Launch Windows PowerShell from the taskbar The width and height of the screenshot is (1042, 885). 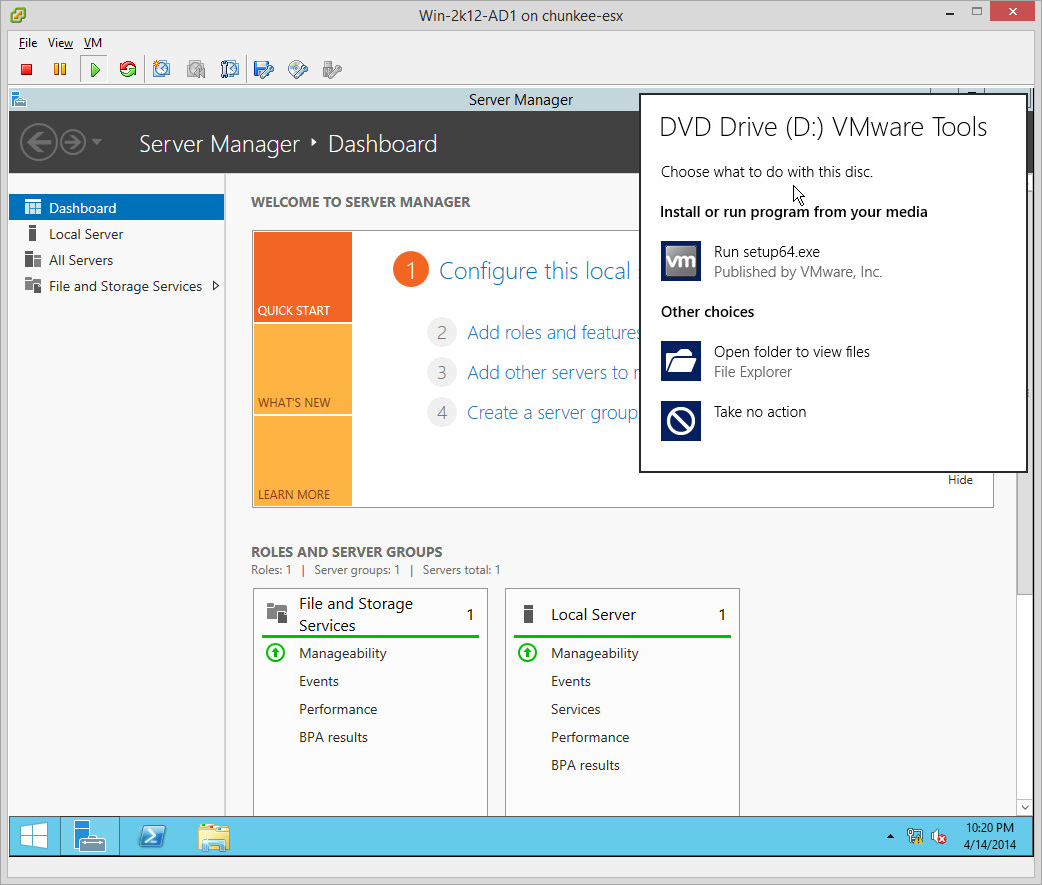[152, 836]
